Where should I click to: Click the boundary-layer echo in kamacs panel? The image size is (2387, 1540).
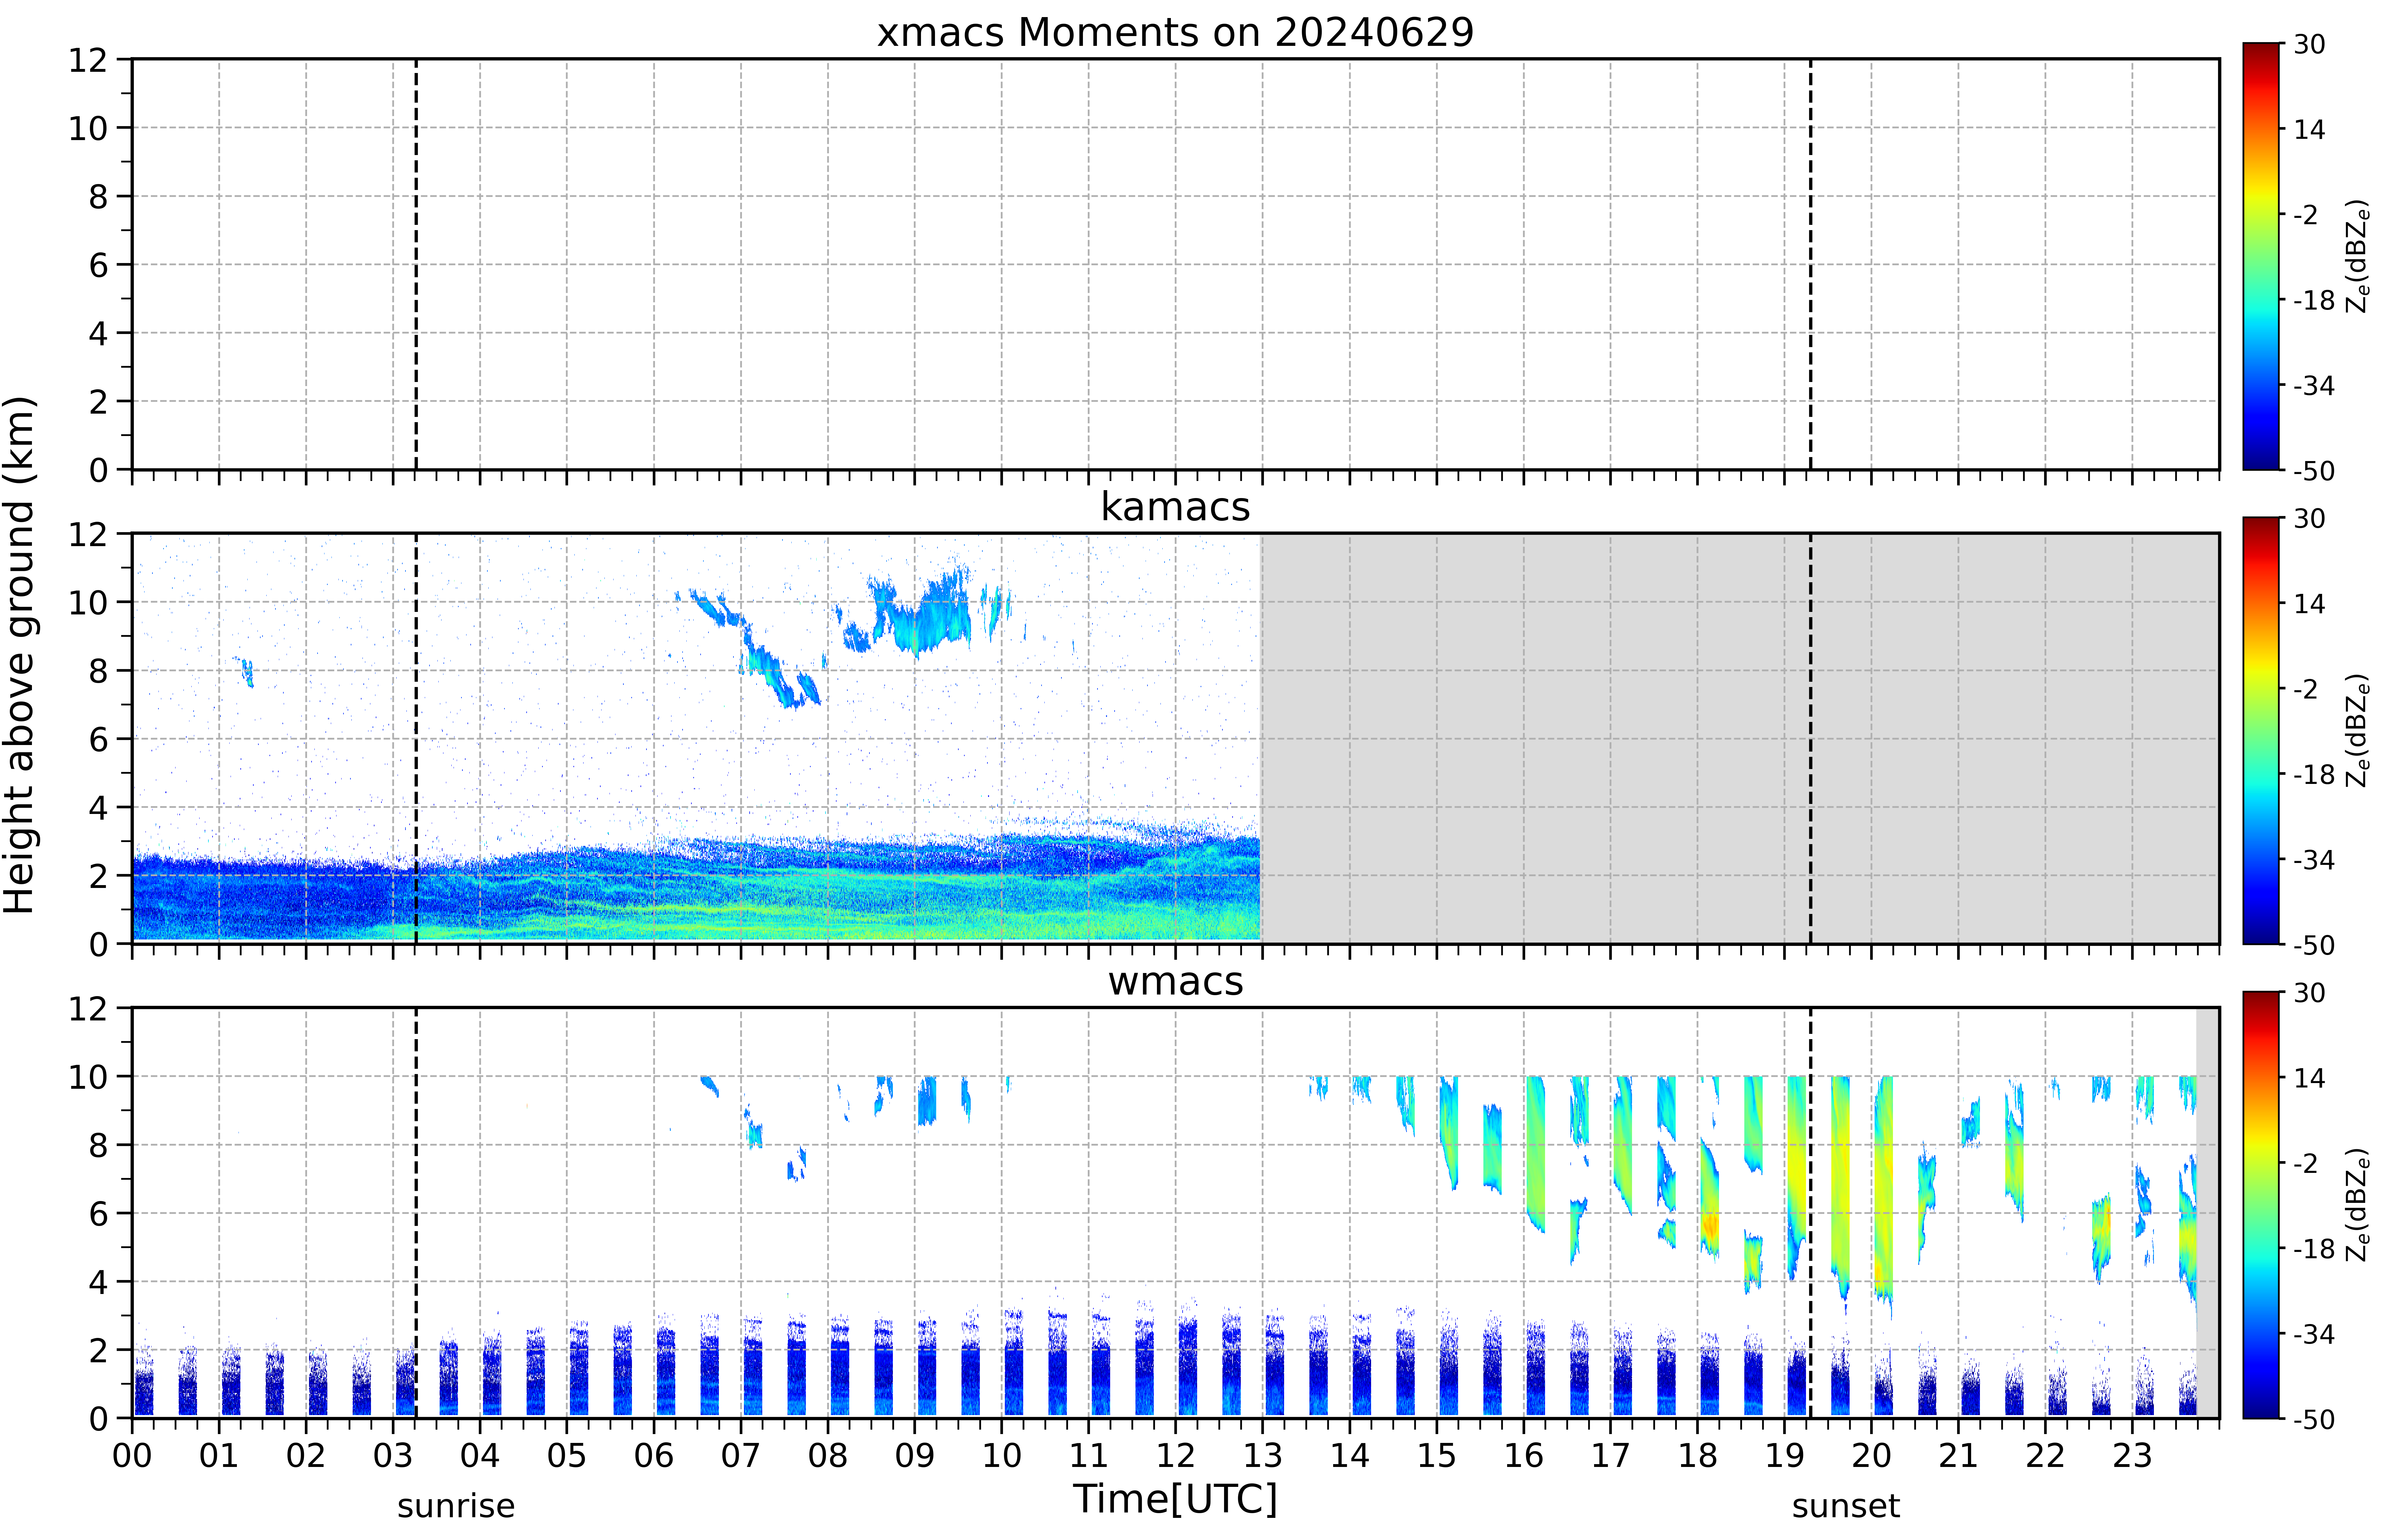696,890
